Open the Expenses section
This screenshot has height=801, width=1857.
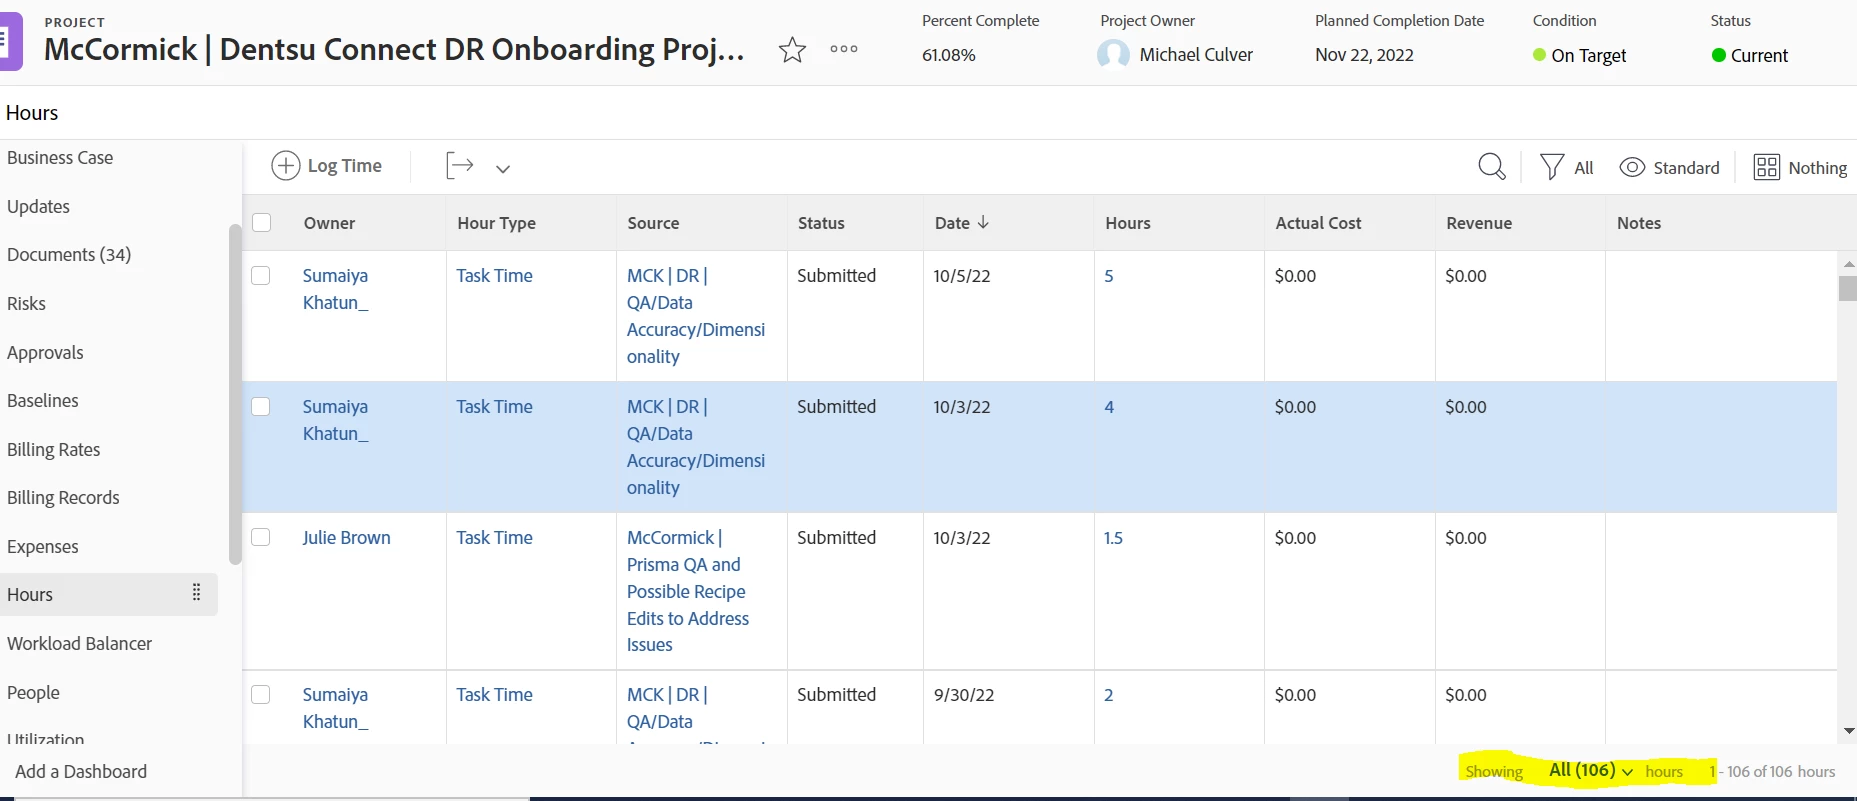click(42, 546)
